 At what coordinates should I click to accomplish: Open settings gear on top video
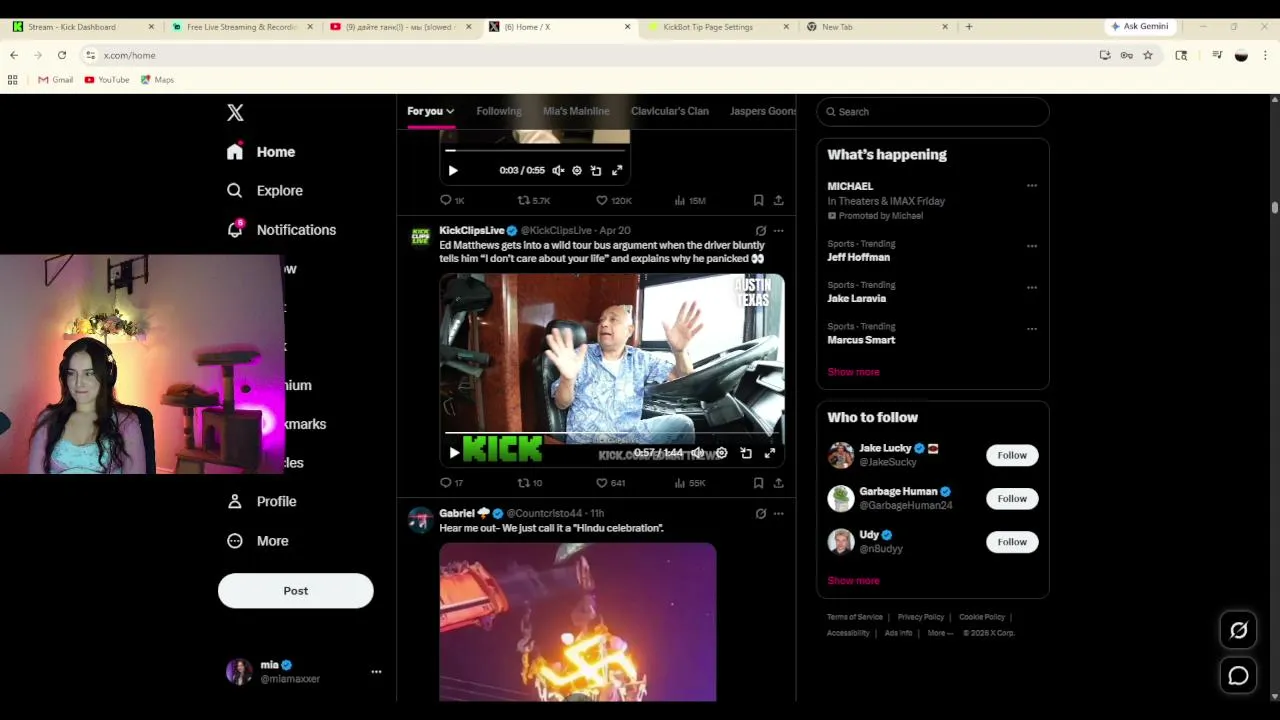[577, 170]
